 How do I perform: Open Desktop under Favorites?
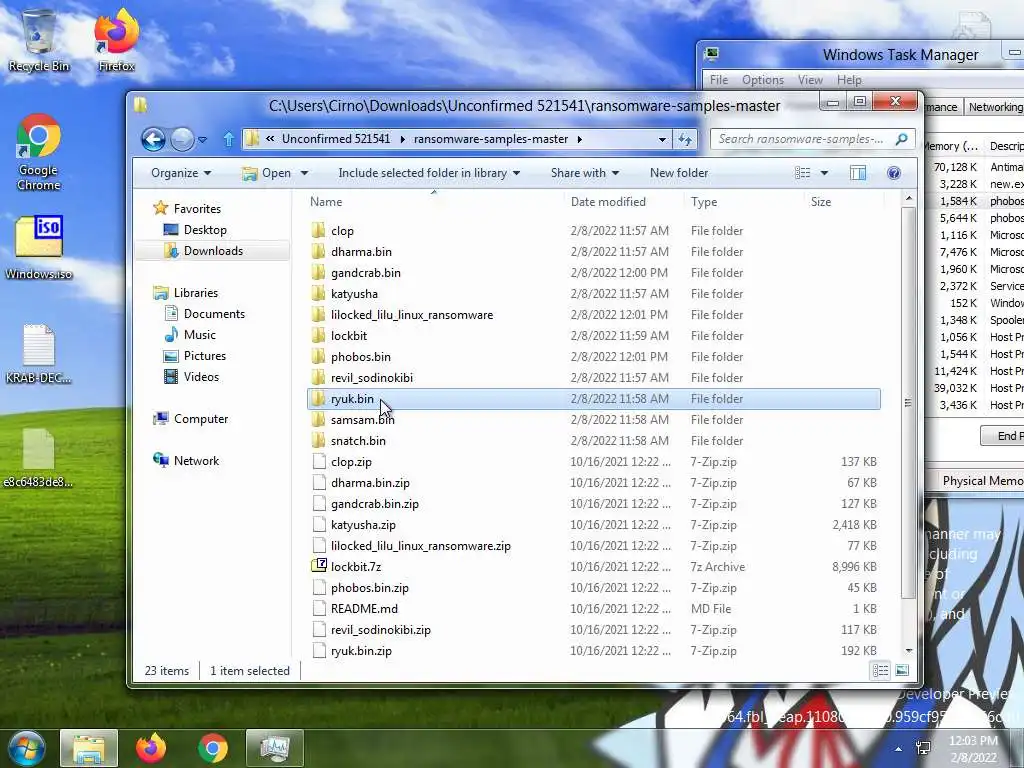pyautogui.click(x=195, y=230)
